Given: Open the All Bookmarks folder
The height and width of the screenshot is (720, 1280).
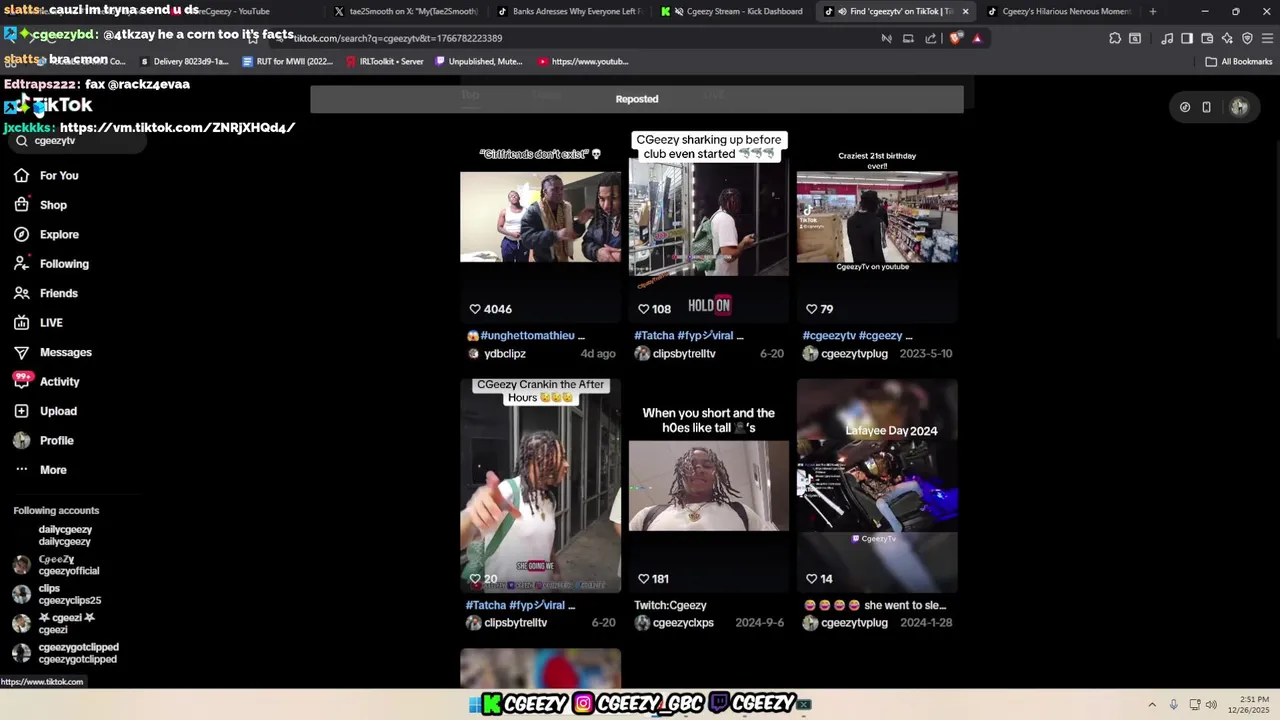Looking at the screenshot, I should (1239, 61).
